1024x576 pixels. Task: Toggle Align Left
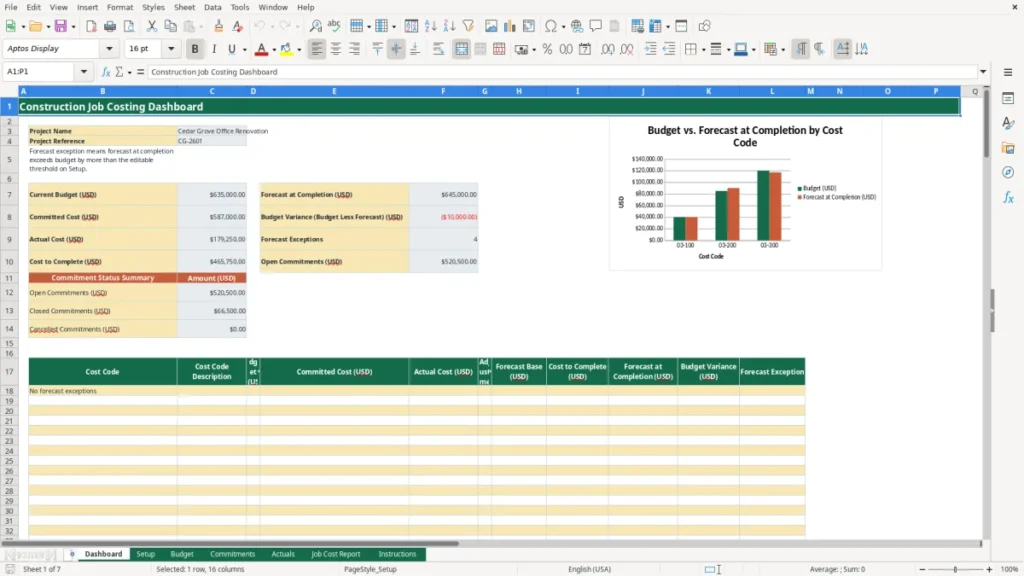click(317, 49)
